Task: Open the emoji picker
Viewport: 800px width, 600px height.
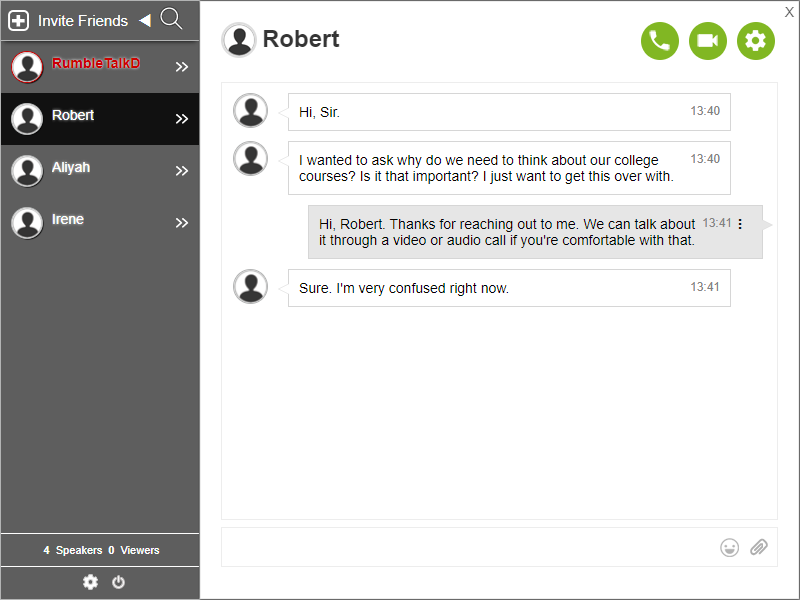Action: (730, 547)
